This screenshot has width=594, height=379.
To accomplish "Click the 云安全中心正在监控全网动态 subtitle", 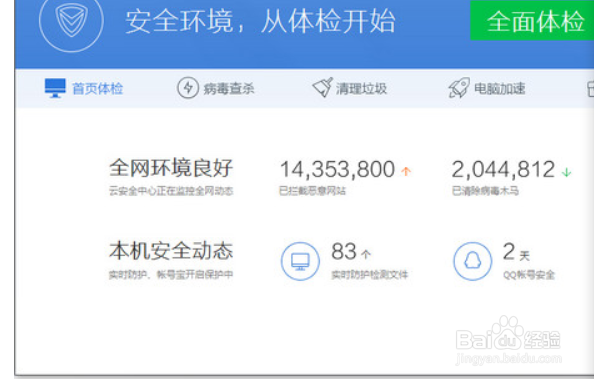I will pos(171,191).
